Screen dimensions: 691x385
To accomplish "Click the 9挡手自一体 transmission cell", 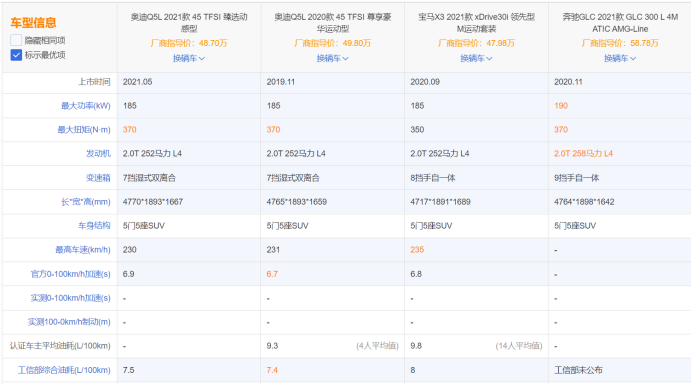I will (576, 178).
